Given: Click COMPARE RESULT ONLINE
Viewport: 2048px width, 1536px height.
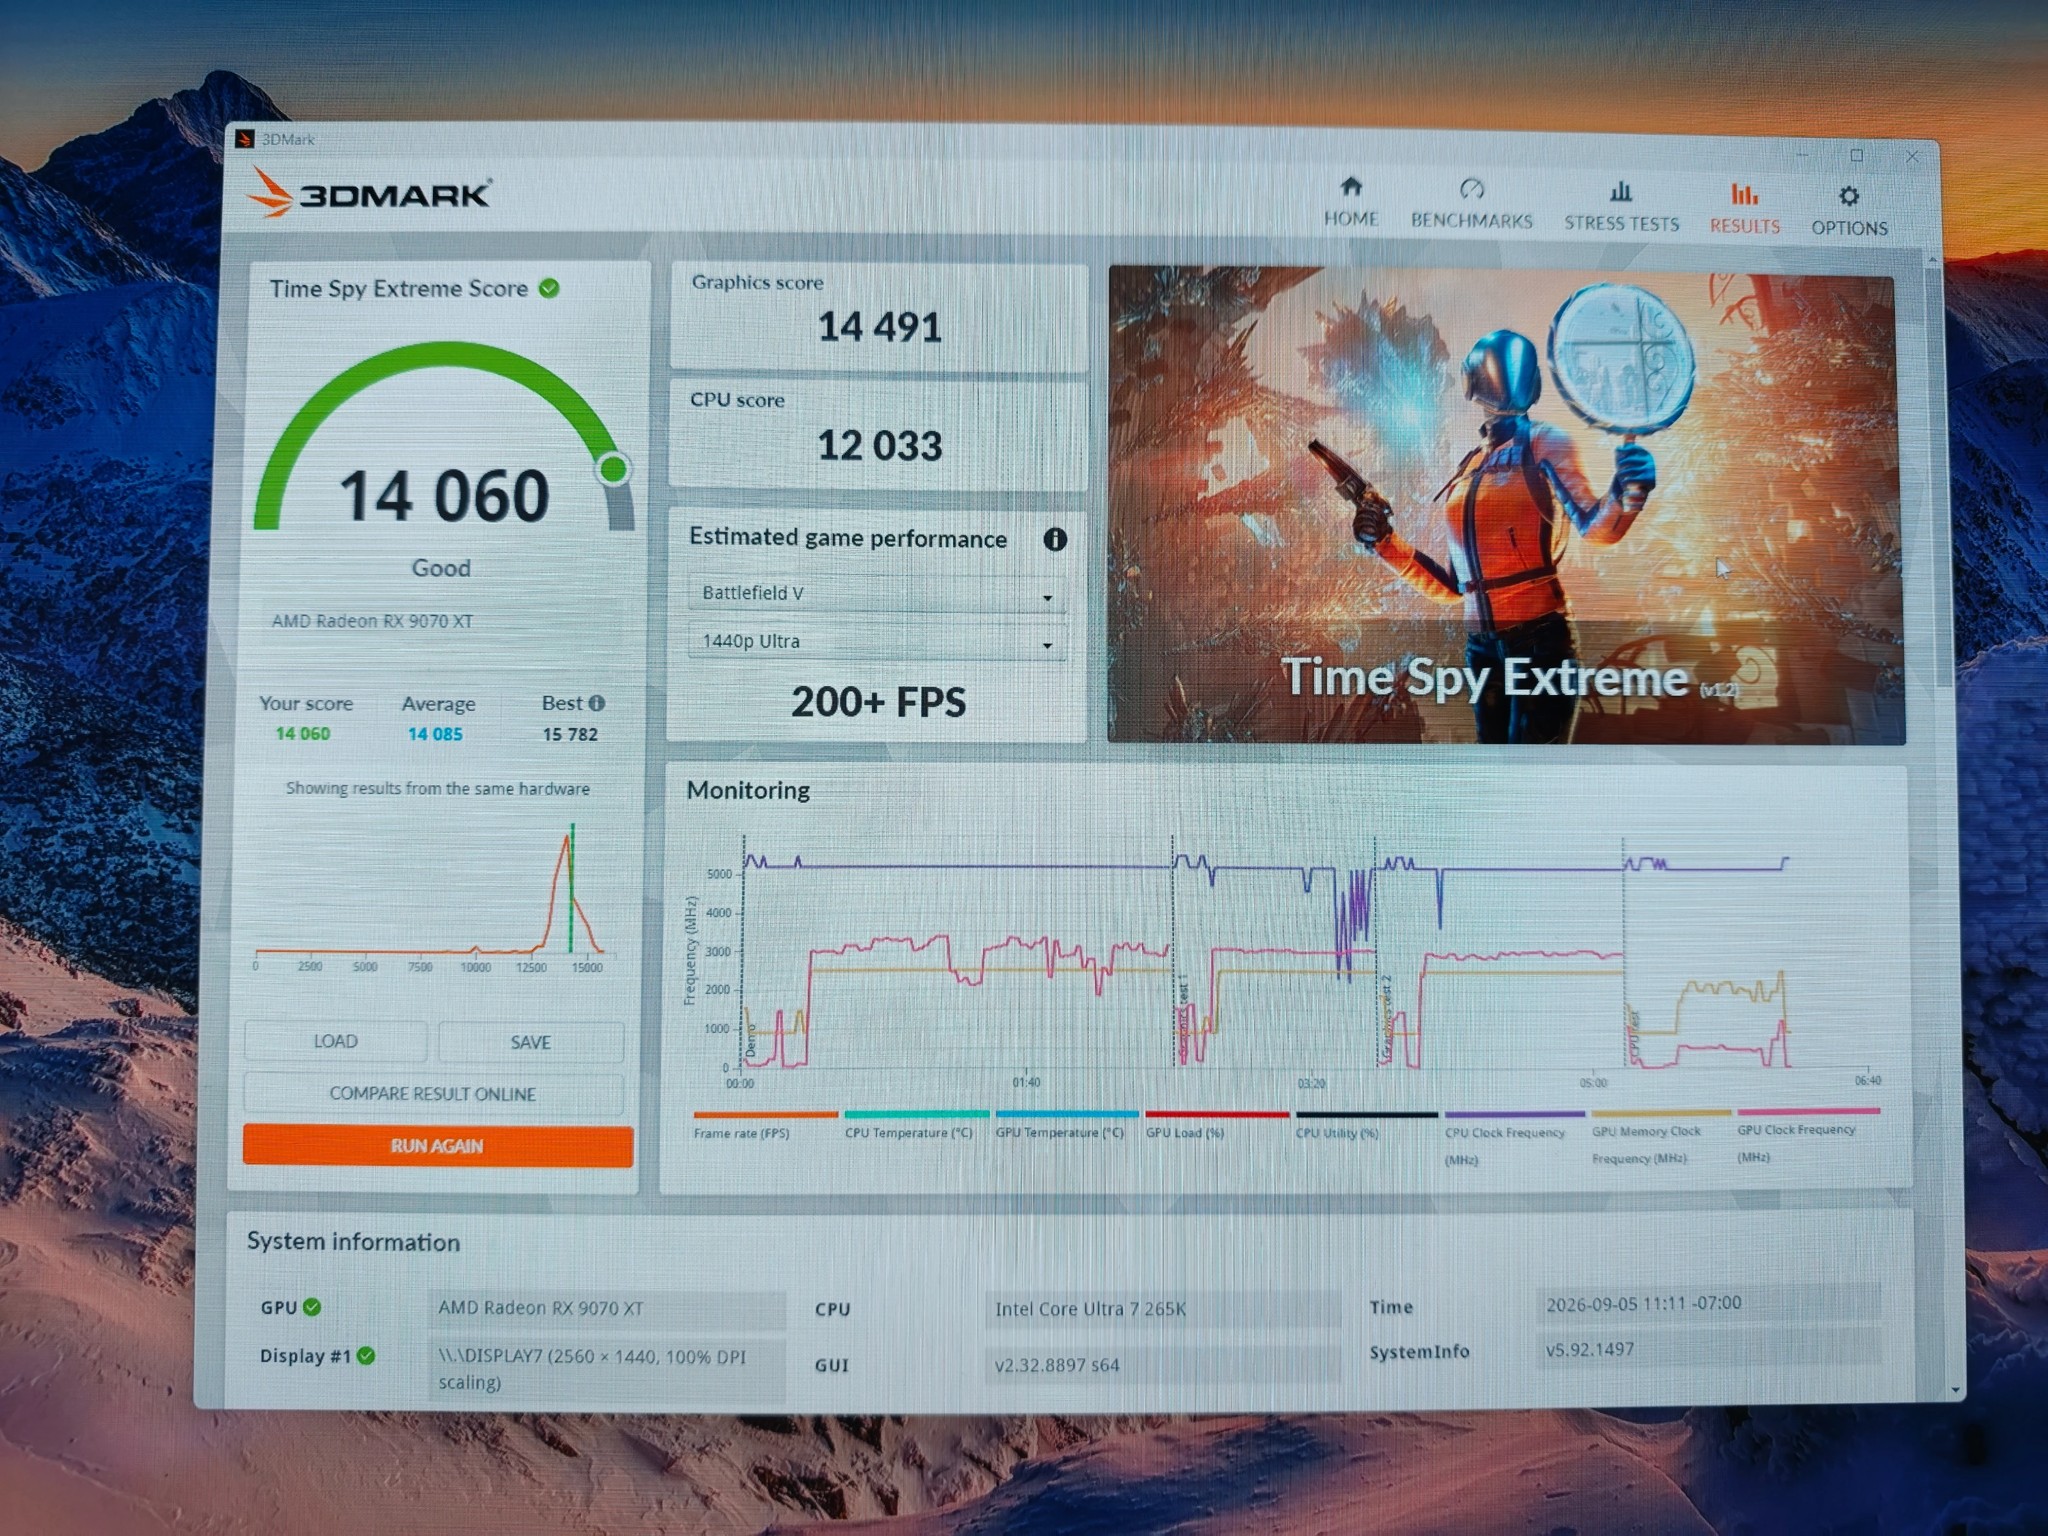Looking at the screenshot, I should click(433, 1094).
